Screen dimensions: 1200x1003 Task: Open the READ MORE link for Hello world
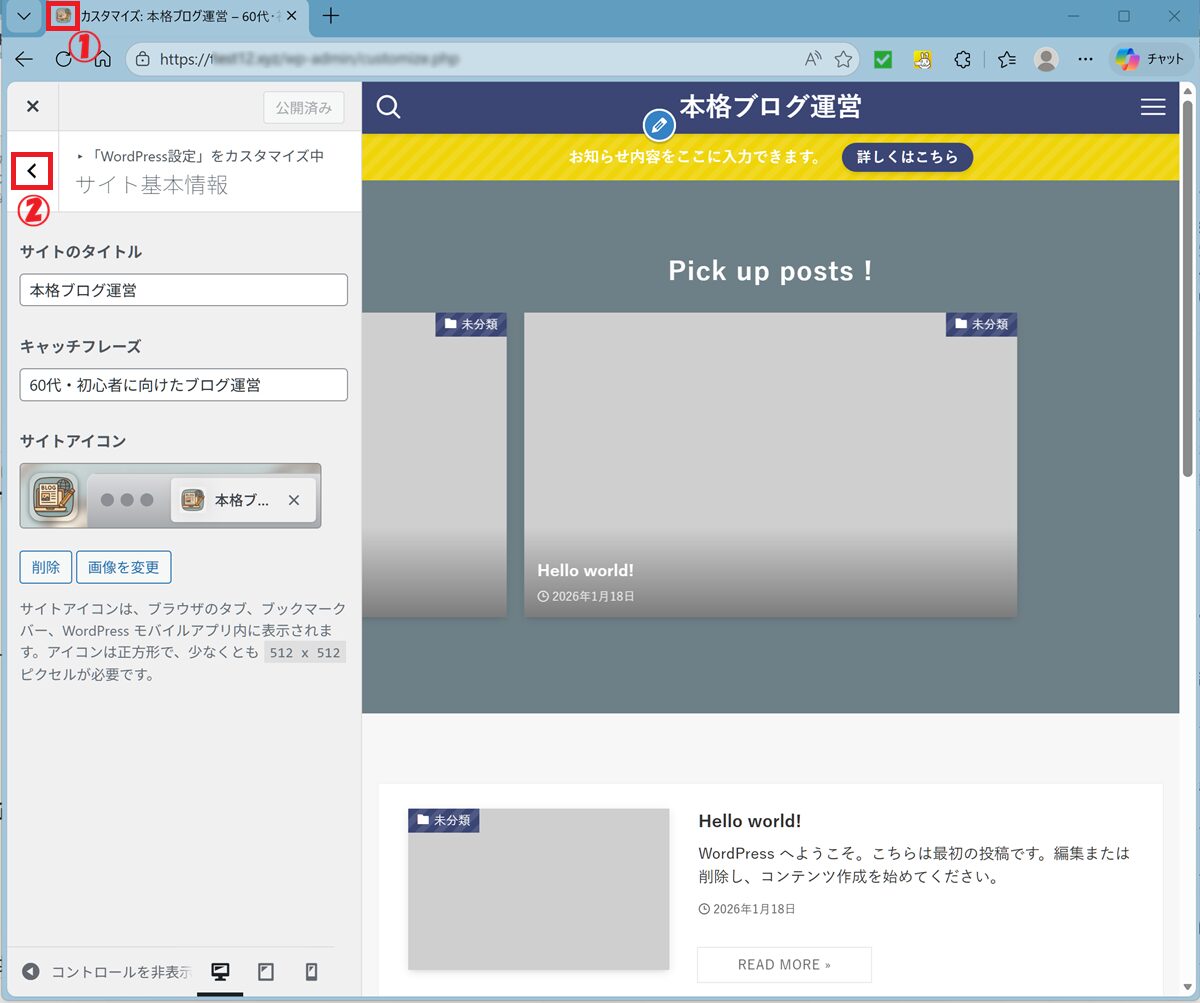point(784,965)
